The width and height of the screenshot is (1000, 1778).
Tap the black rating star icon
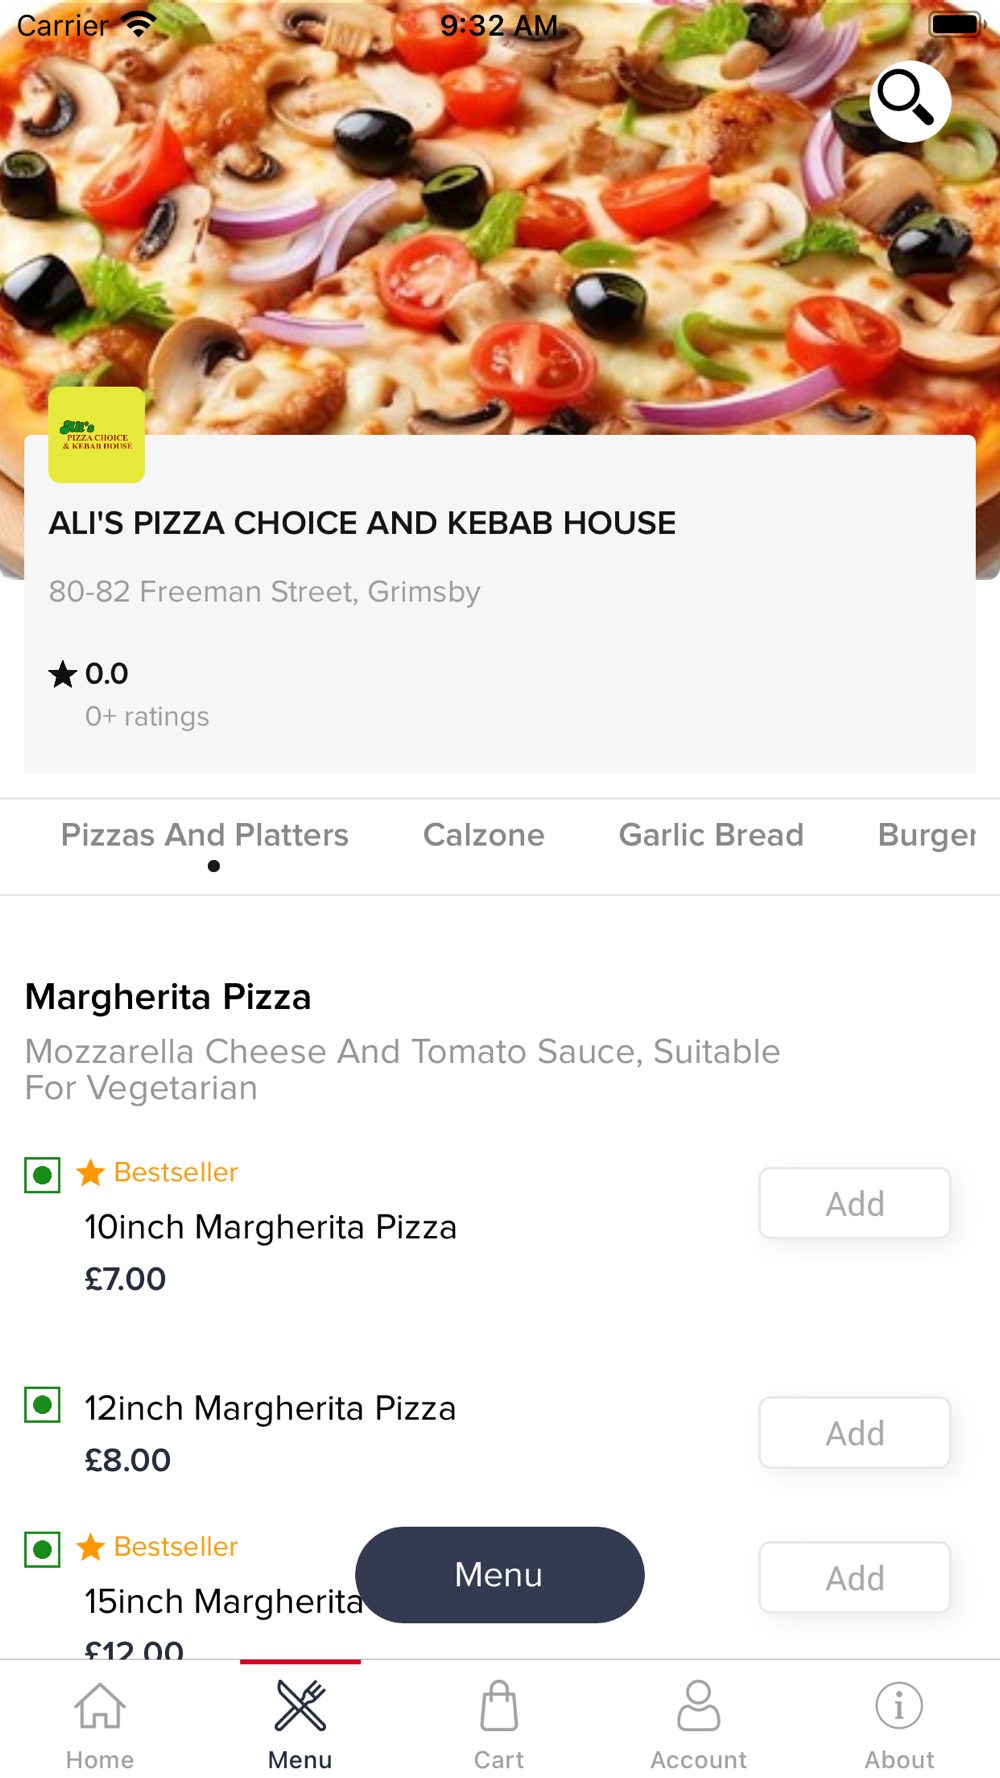coord(62,674)
